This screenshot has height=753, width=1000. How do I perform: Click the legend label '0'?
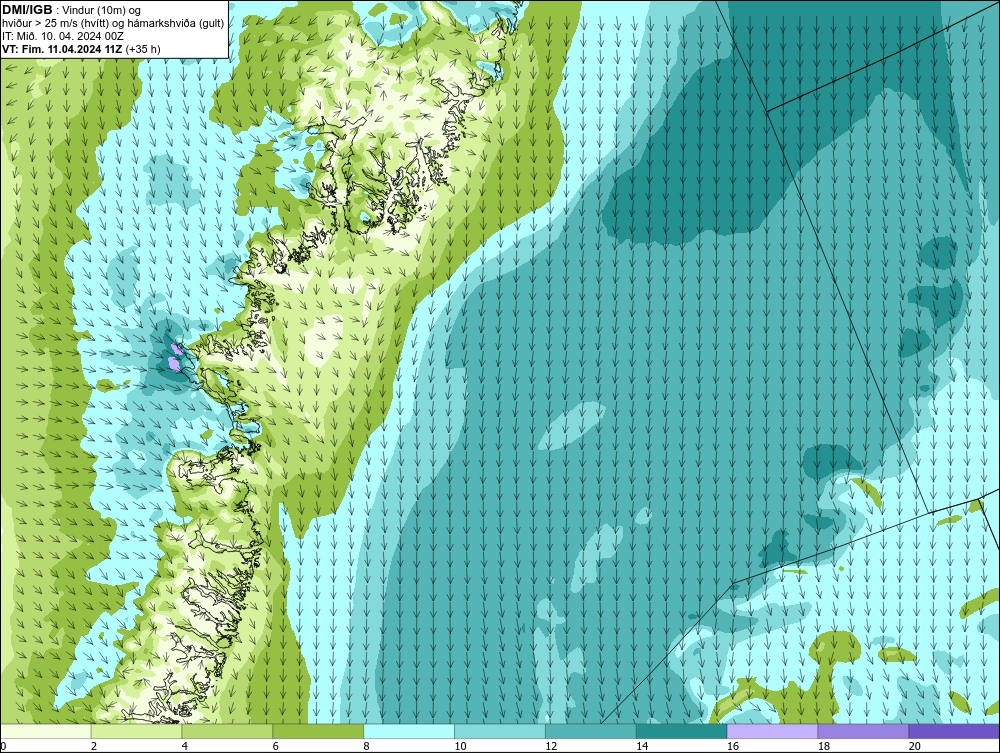[3, 746]
